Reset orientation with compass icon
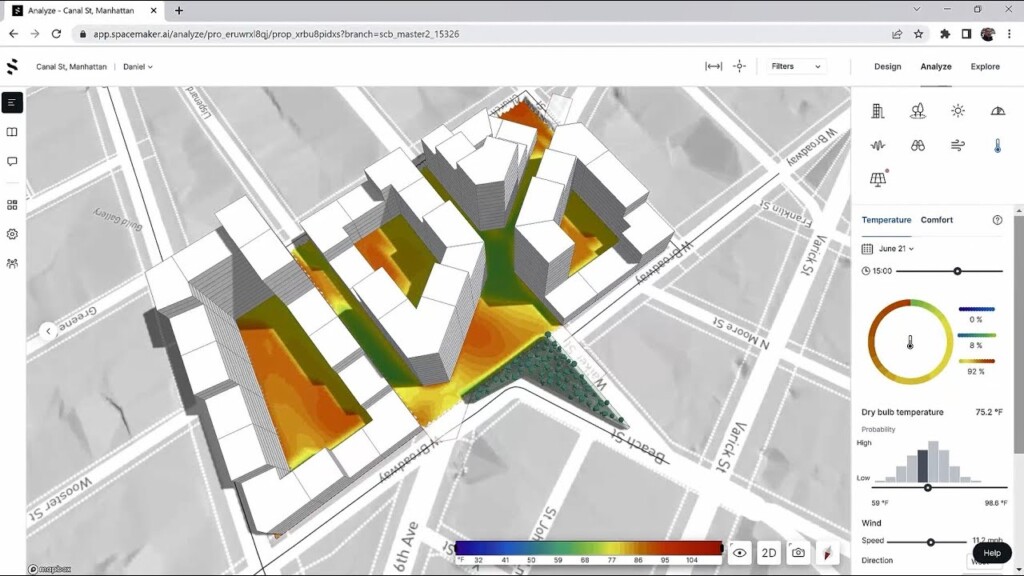Image resolution: width=1024 pixels, height=576 pixels. [827, 552]
